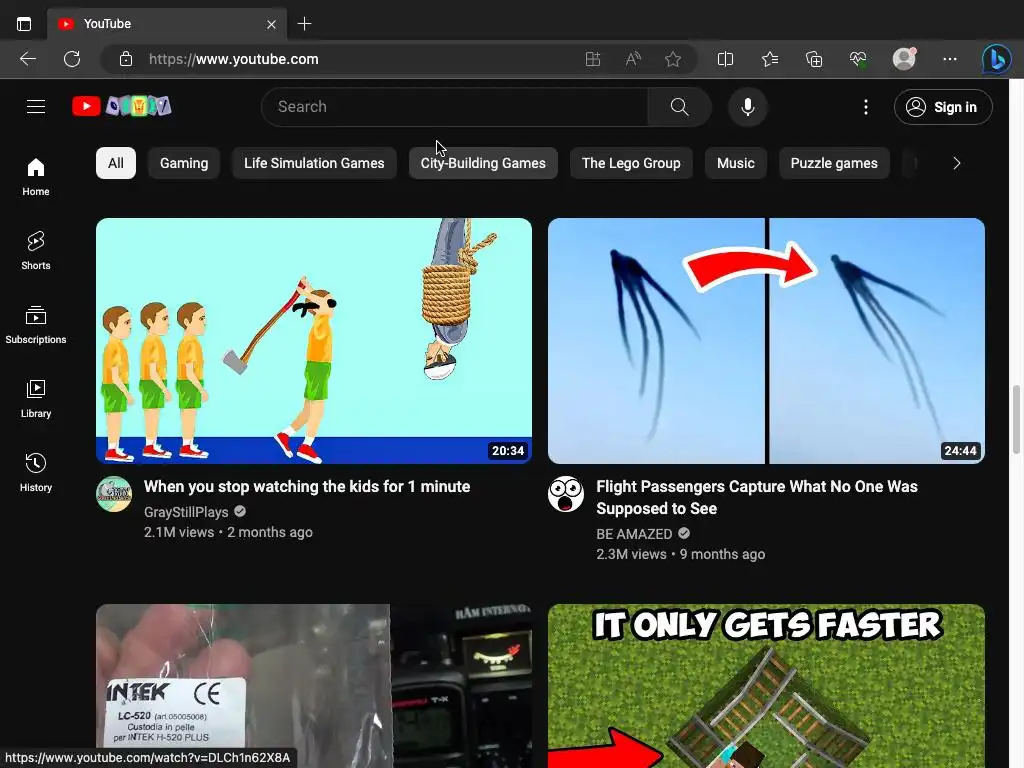The image size is (1024, 768).
Task: Open a new browser tab
Action: coord(304,24)
